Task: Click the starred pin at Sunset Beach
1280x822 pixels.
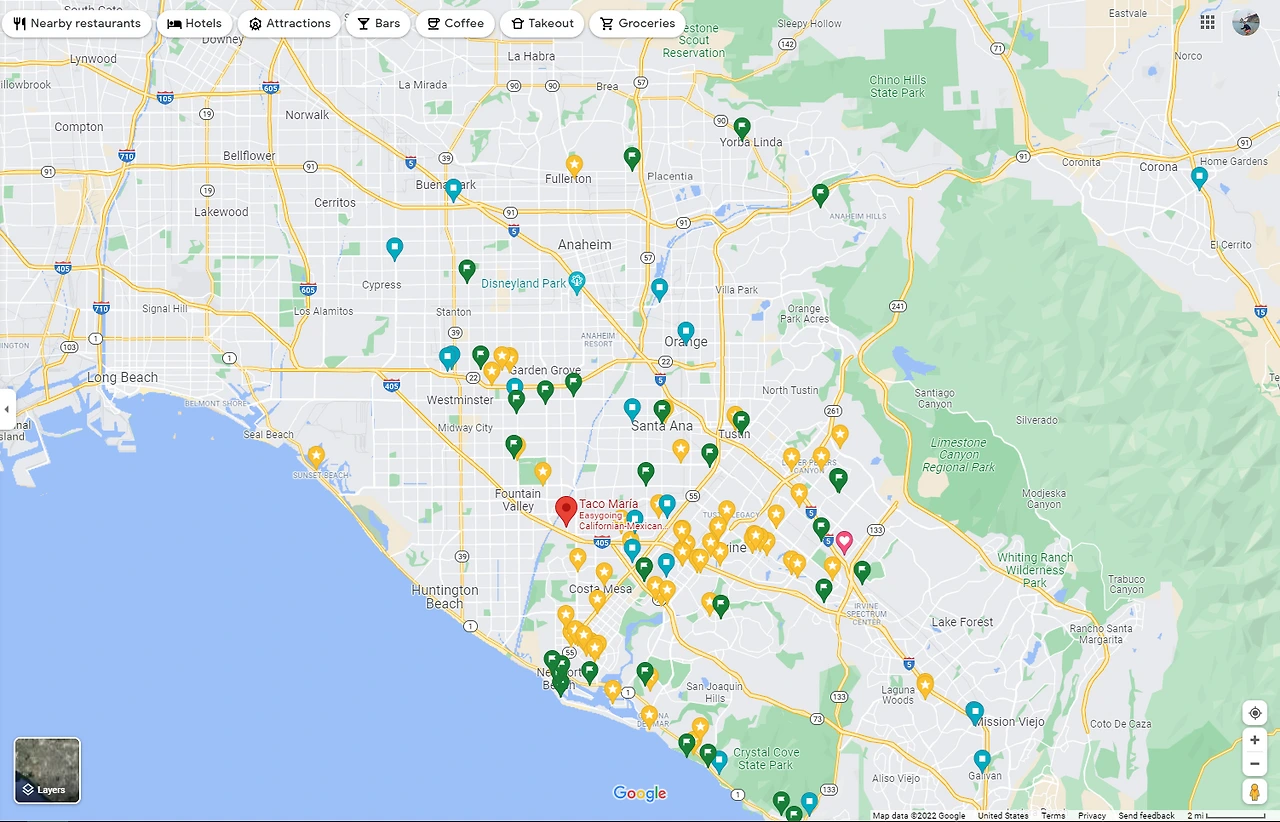Action: pyautogui.click(x=316, y=456)
